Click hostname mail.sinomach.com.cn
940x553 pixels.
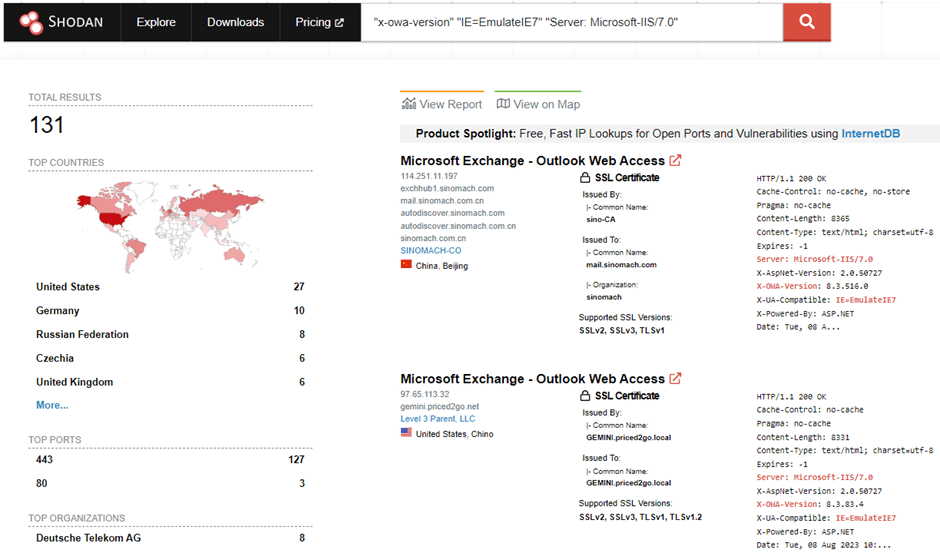(442, 201)
